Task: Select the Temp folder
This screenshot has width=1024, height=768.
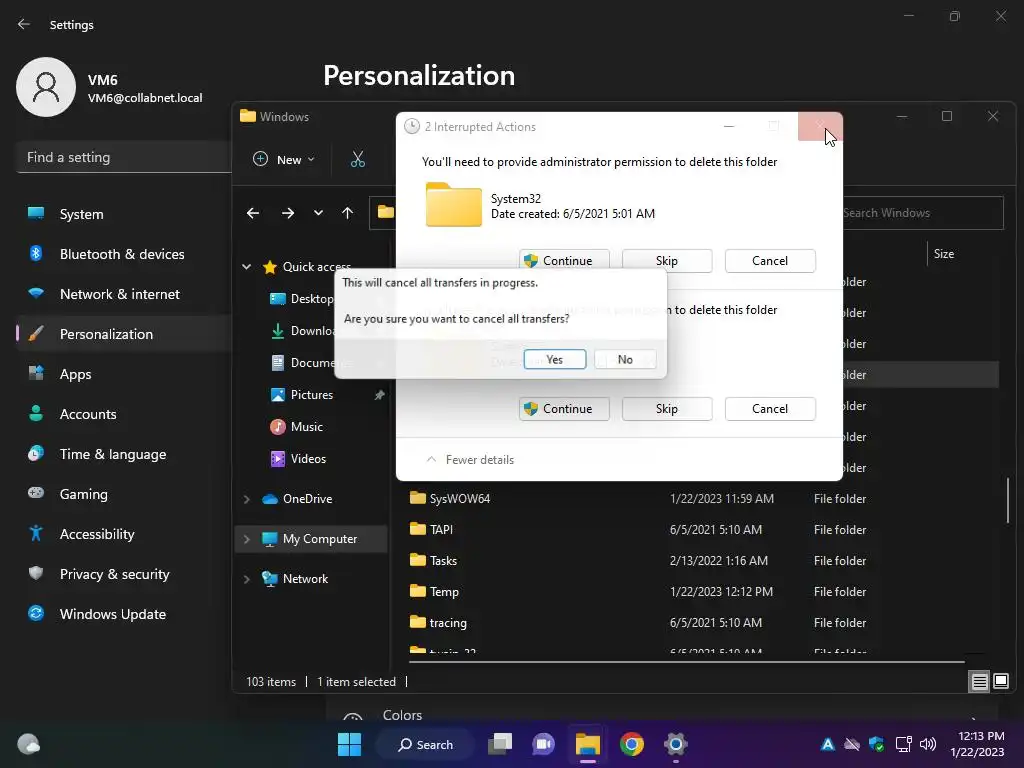Action: 434,592
